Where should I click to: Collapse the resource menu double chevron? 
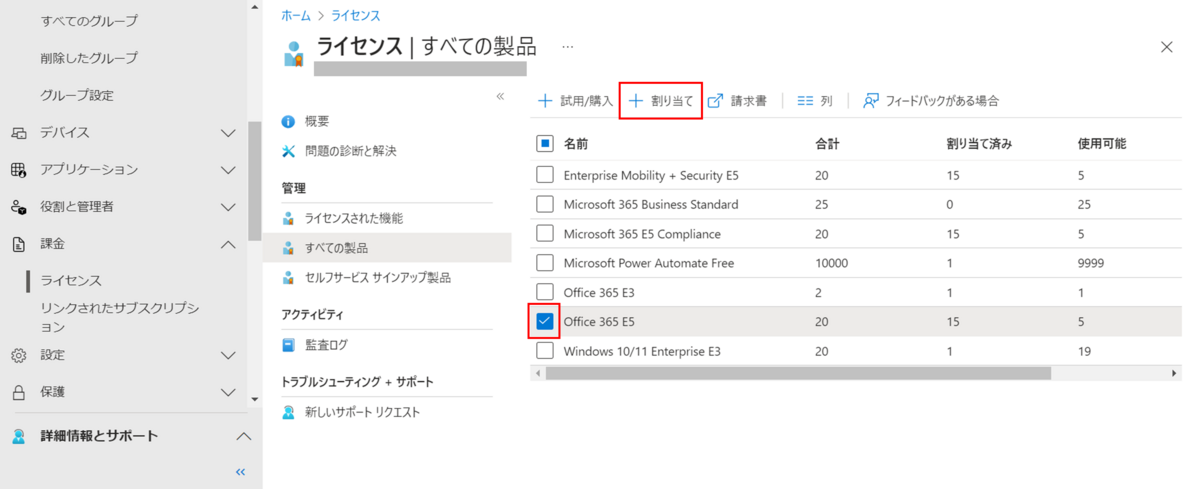(x=501, y=96)
